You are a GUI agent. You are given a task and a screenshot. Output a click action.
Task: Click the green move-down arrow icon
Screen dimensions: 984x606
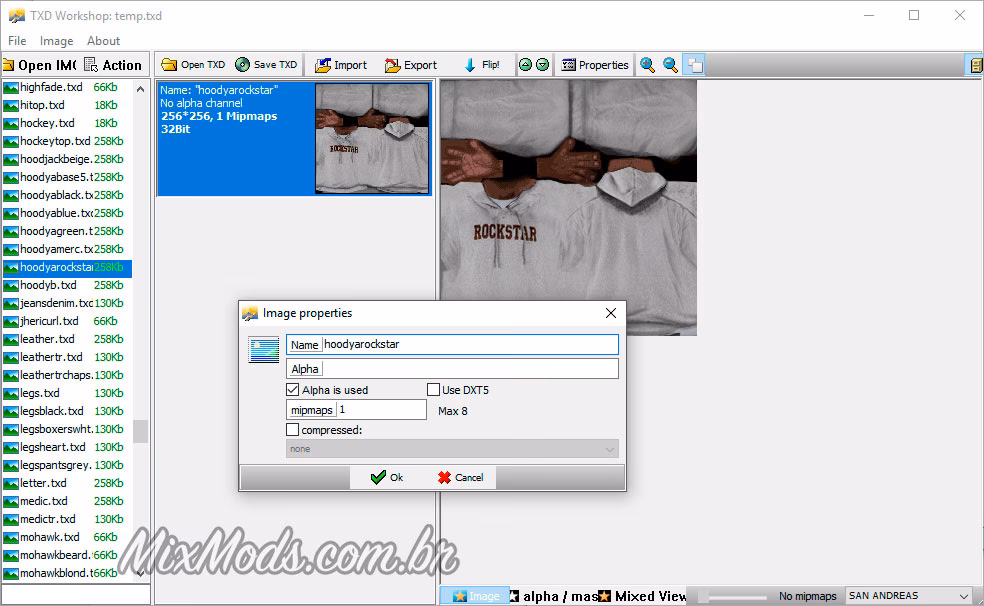click(x=542, y=65)
